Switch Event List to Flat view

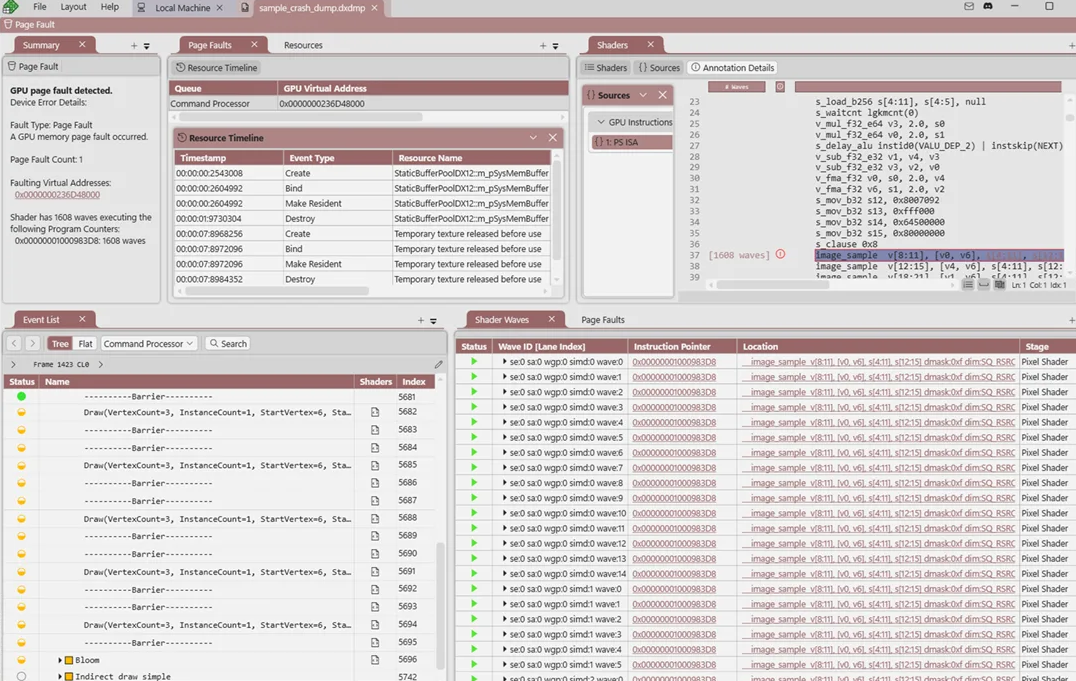coord(86,343)
